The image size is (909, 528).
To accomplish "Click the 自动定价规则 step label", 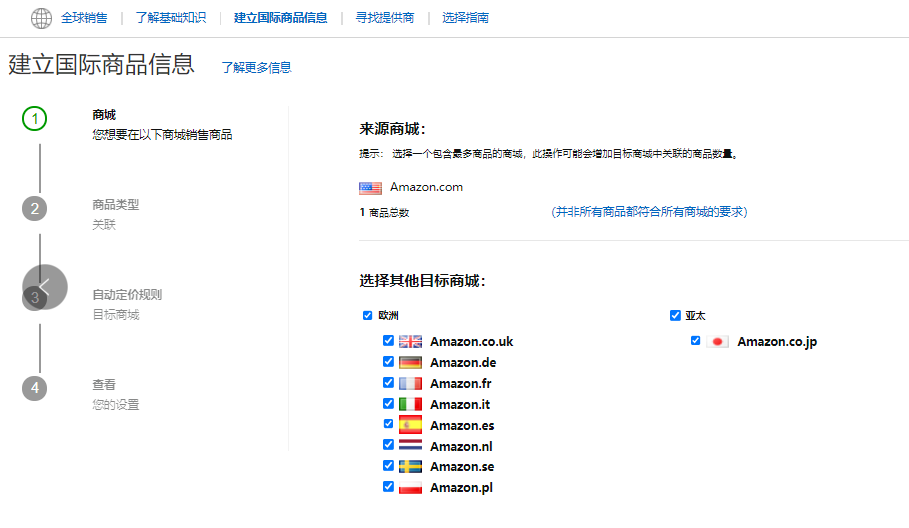I will [x=128, y=294].
